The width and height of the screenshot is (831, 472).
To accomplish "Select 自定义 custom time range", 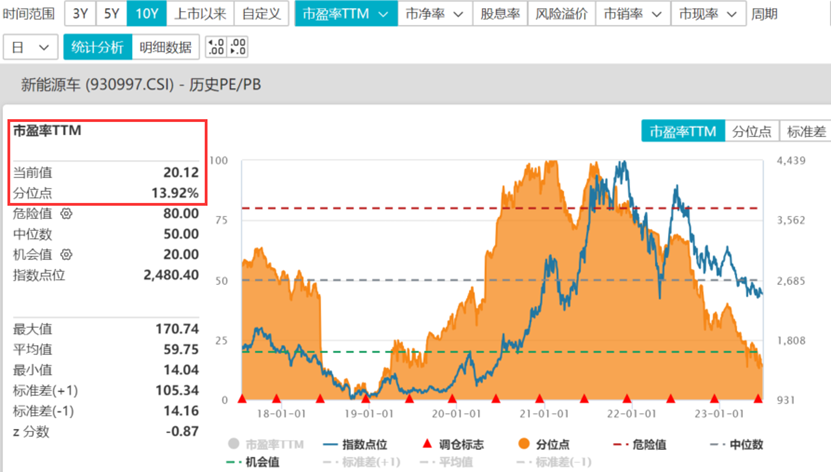I will (x=261, y=13).
